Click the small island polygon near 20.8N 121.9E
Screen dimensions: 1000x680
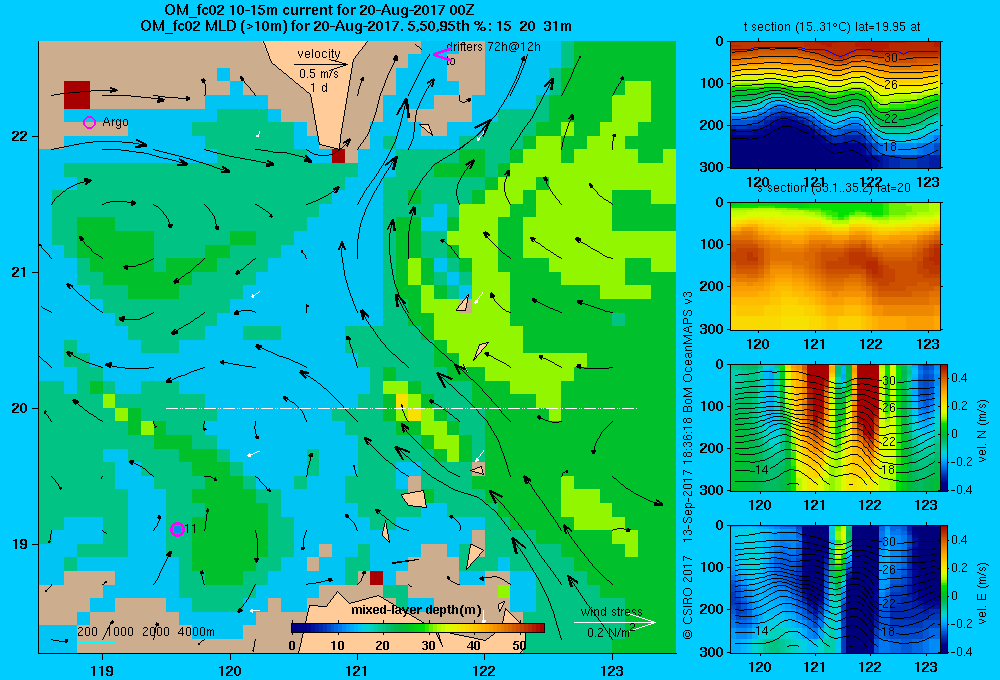464,304
